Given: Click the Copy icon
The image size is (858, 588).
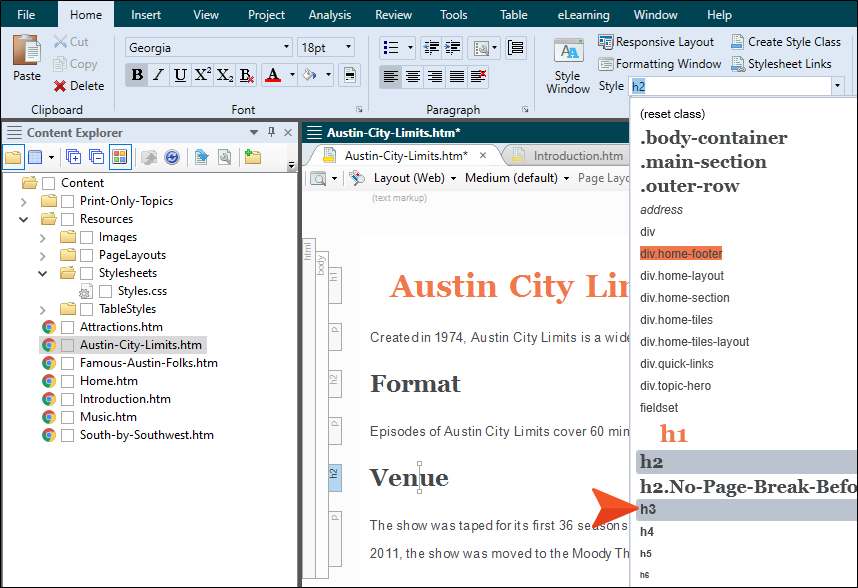Looking at the screenshot, I should 60,64.
